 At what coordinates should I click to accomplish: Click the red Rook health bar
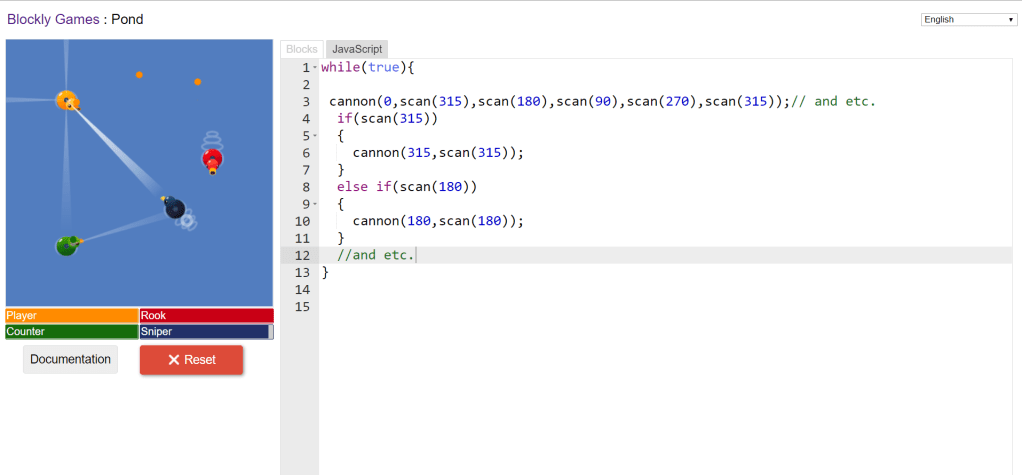click(x=206, y=316)
